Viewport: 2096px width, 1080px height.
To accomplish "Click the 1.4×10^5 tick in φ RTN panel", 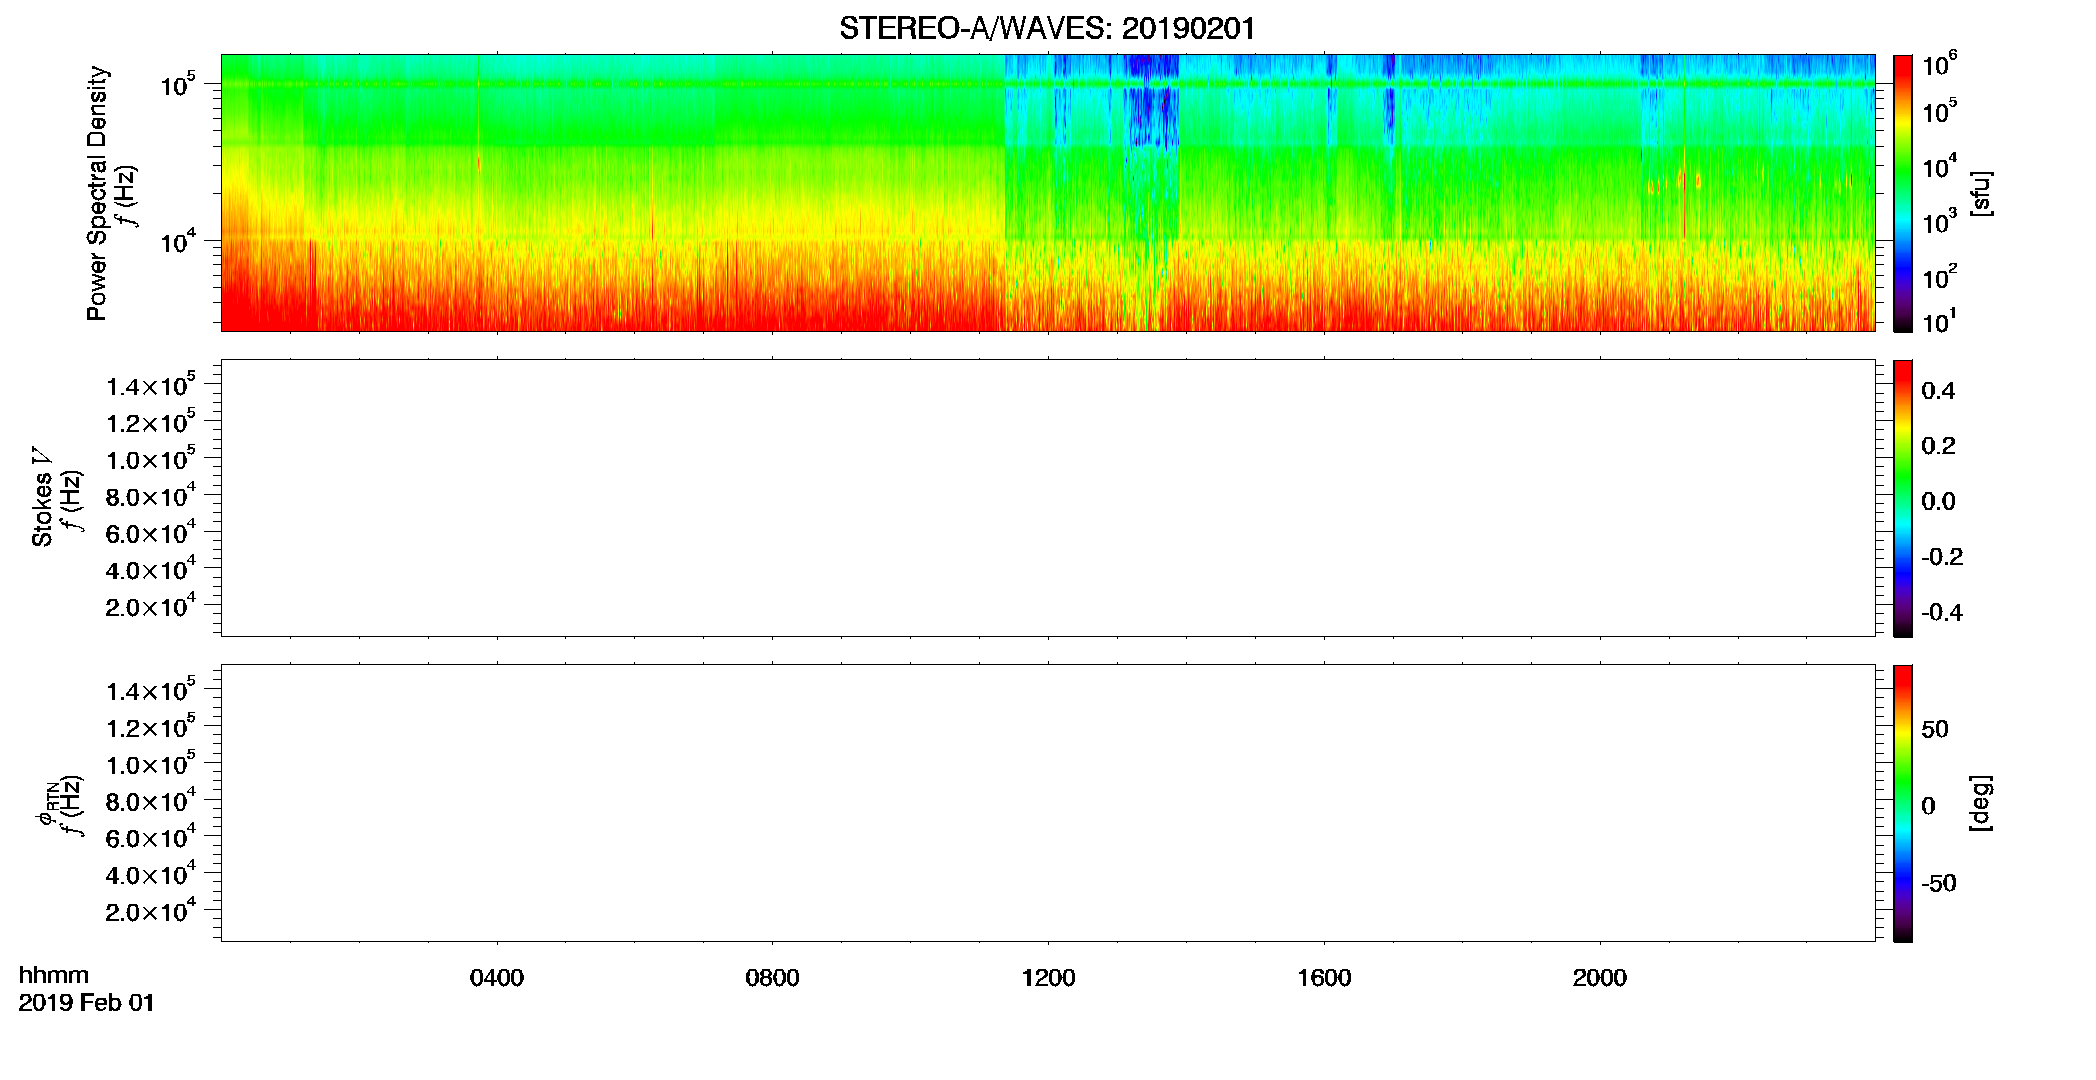I will click(151, 690).
